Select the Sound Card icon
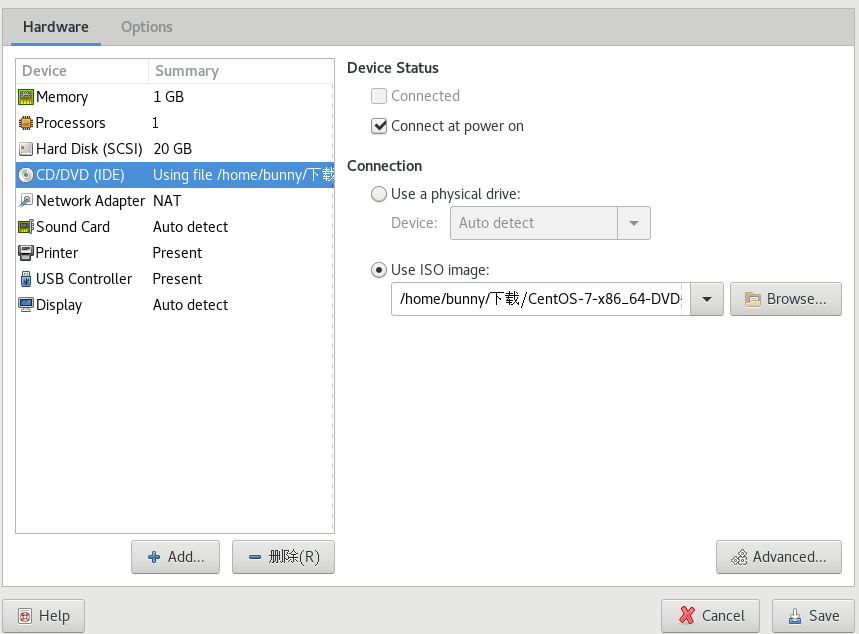This screenshot has height=634, width=859. coord(26,227)
